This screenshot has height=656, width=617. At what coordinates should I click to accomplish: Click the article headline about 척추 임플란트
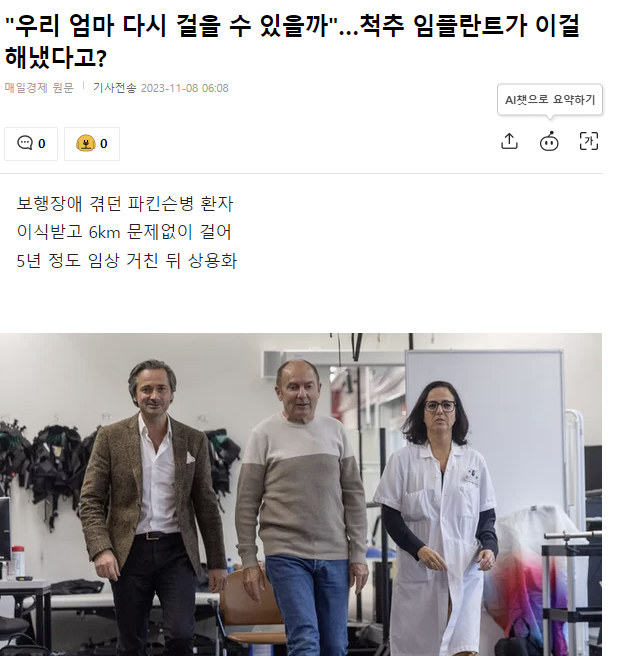click(x=292, y=41)
